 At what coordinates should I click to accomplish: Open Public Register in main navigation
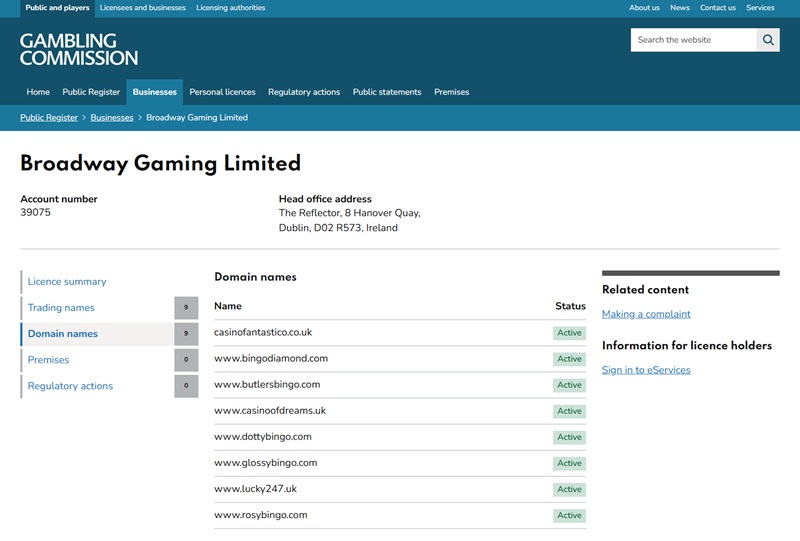[91, 92]
